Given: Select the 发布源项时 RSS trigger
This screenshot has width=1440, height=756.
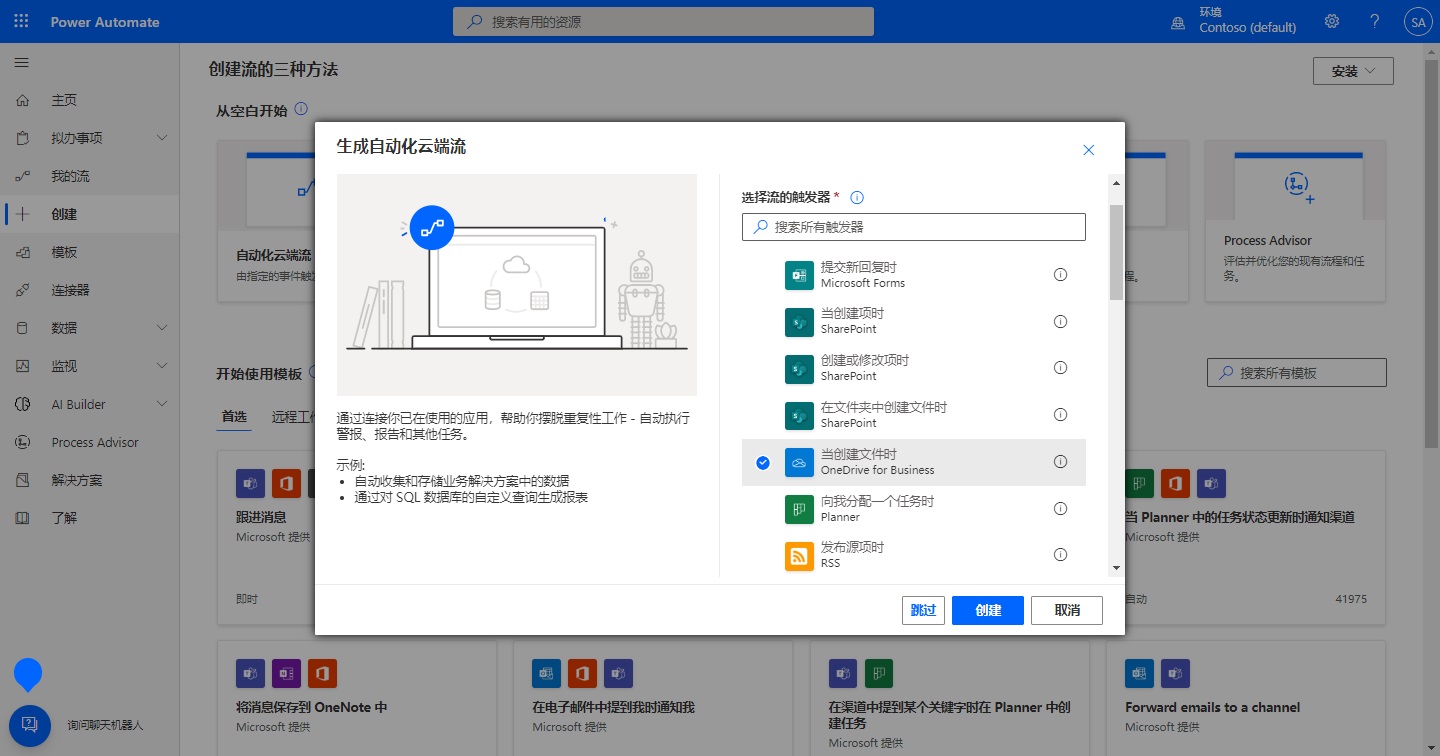Looking at the screenshot, I should pos(914,555).
